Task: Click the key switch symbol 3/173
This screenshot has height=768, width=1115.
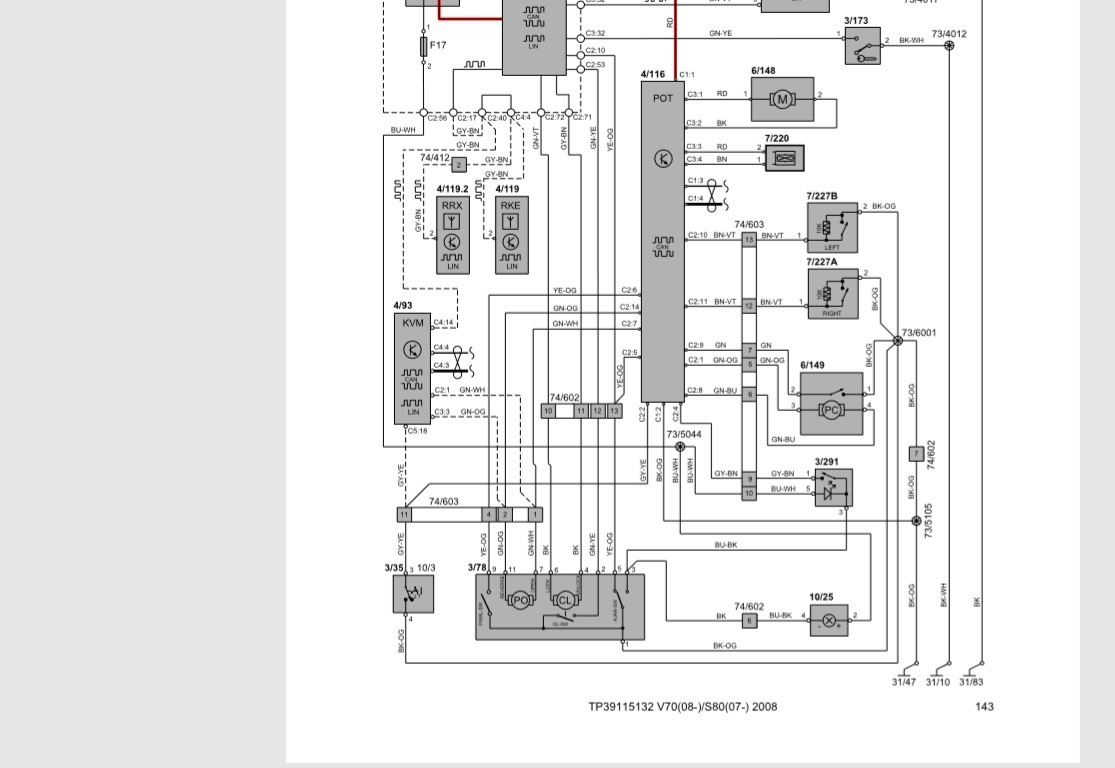Action: click(861, 48)
